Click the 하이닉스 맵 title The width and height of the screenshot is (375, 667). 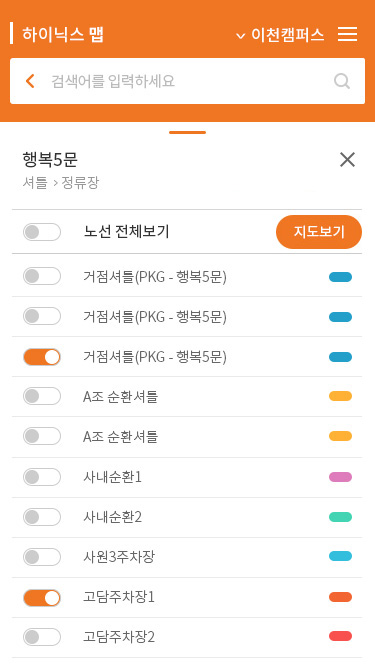pyautogui.click(x=63, y=34)
